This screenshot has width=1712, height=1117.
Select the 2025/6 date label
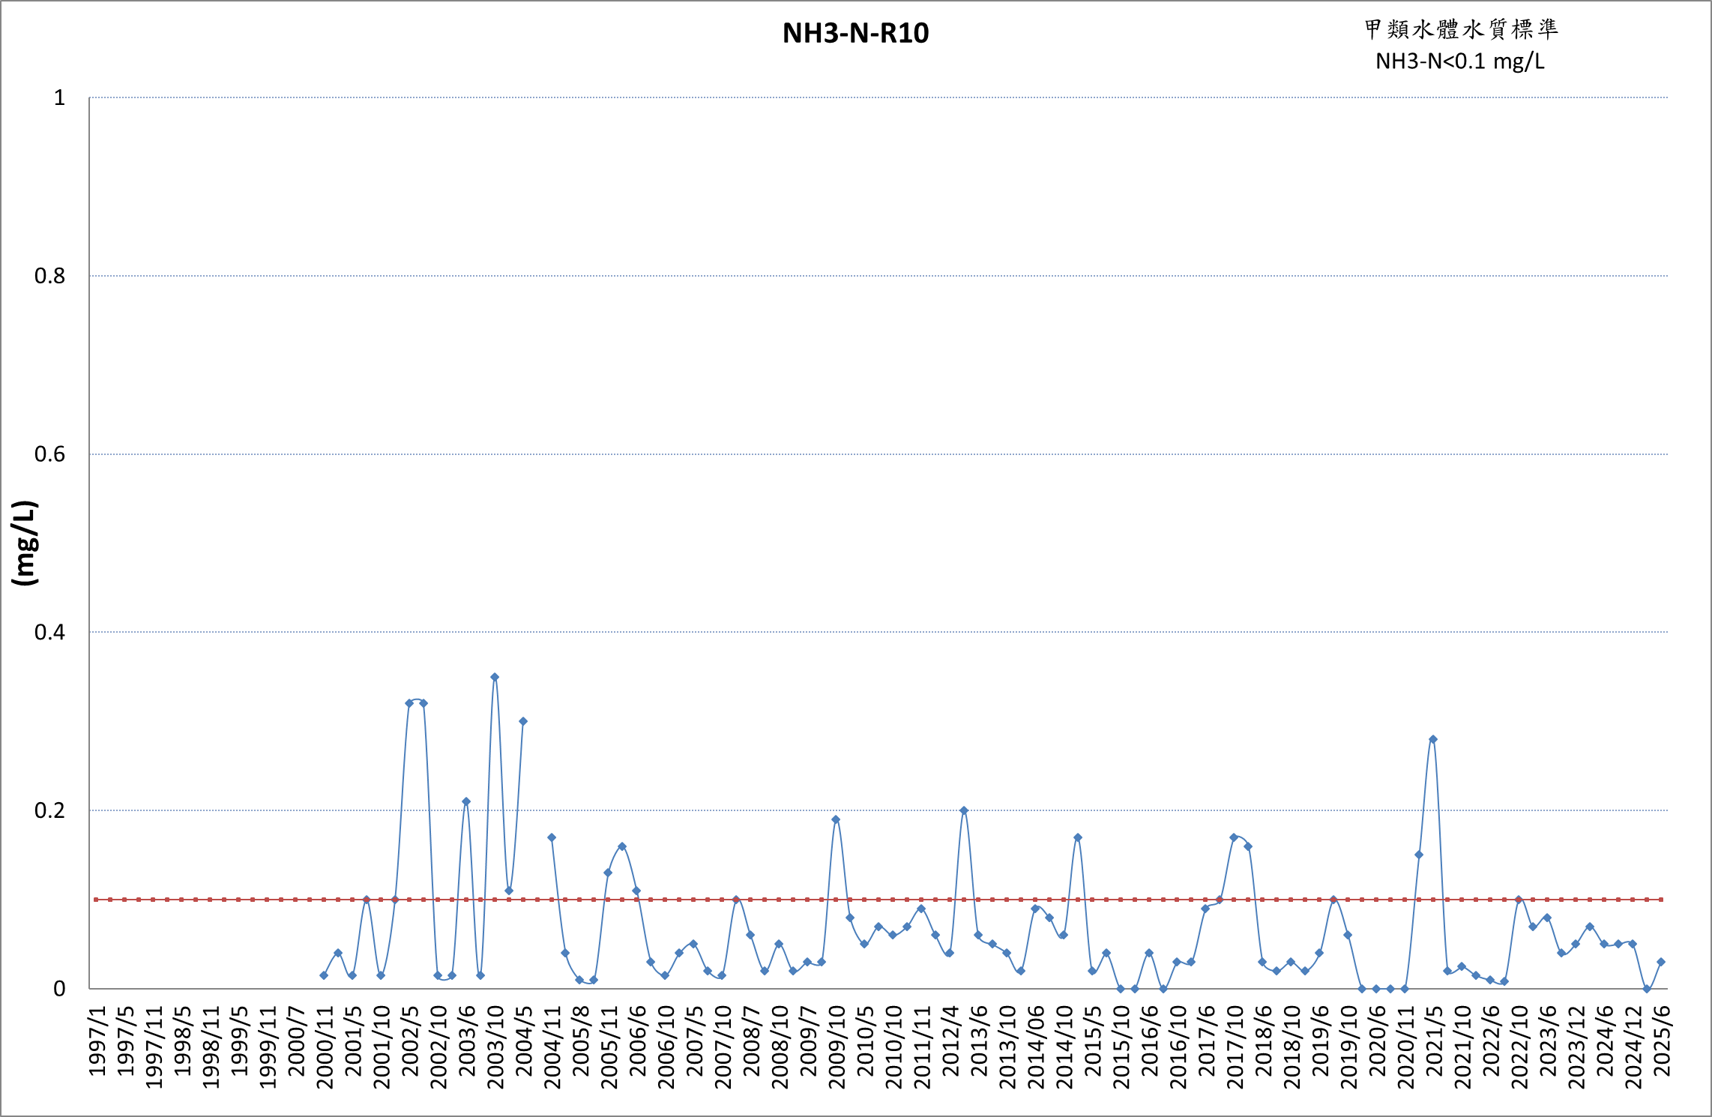1661,1042
